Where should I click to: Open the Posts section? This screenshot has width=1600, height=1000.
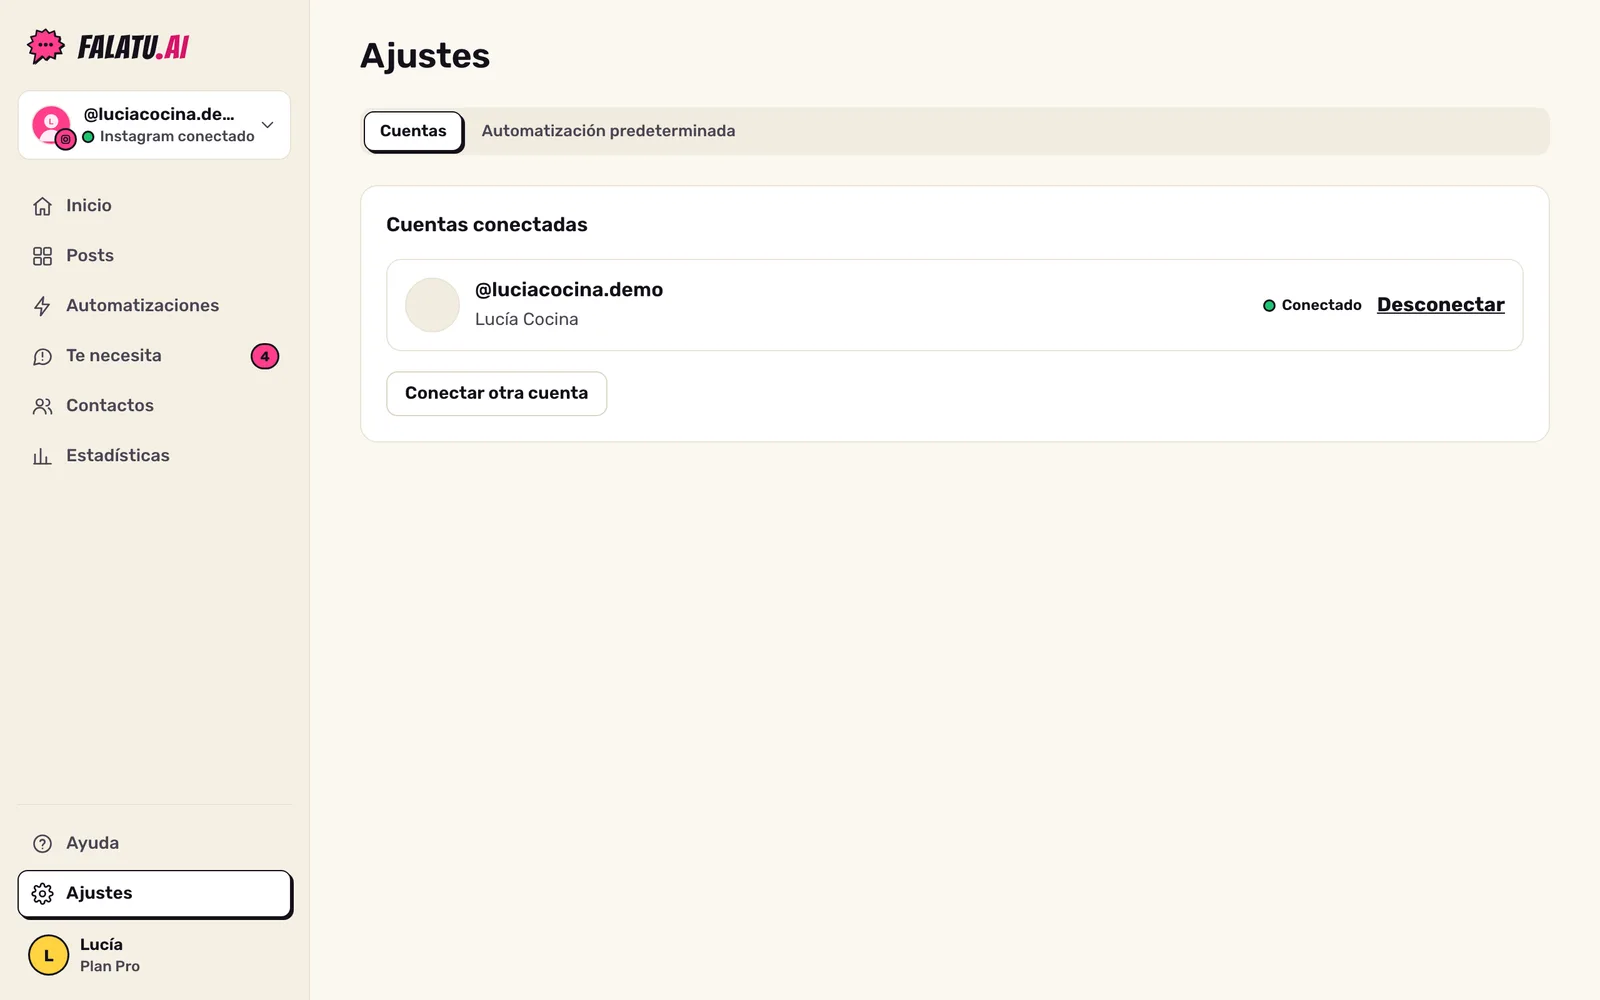pos(155,255)
